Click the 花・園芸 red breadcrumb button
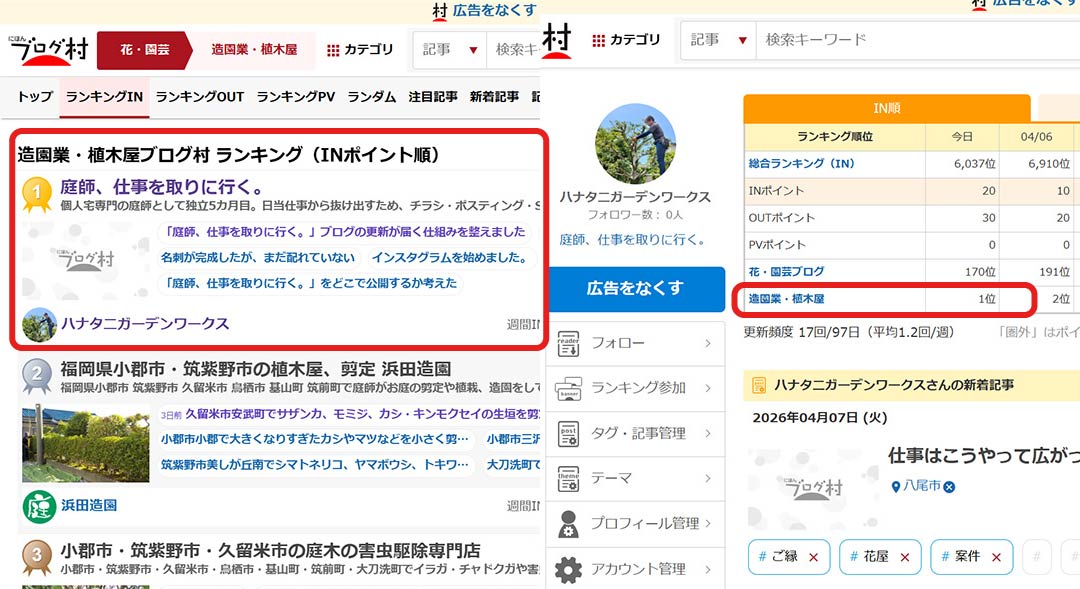The image size is (1080, 589). pos(145,49)
